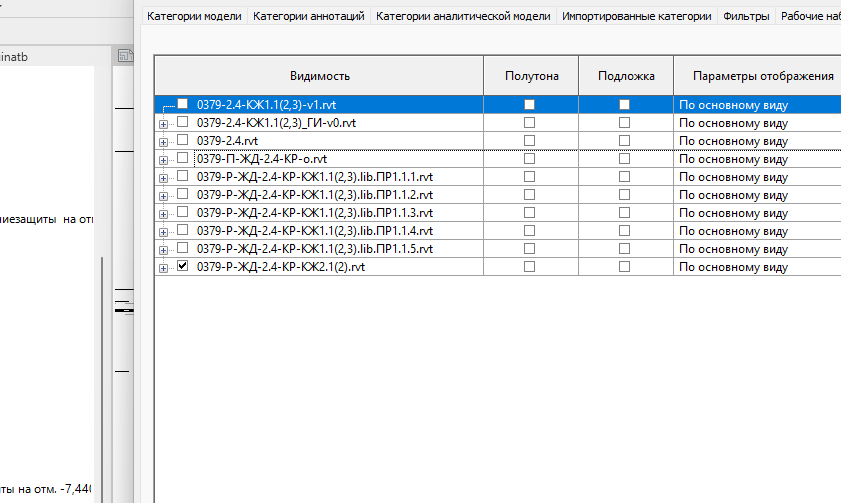This screenshot has width=841, height=503.
Task: Go to the Импортированные категории tab
Action: click(x=637, y=16)
